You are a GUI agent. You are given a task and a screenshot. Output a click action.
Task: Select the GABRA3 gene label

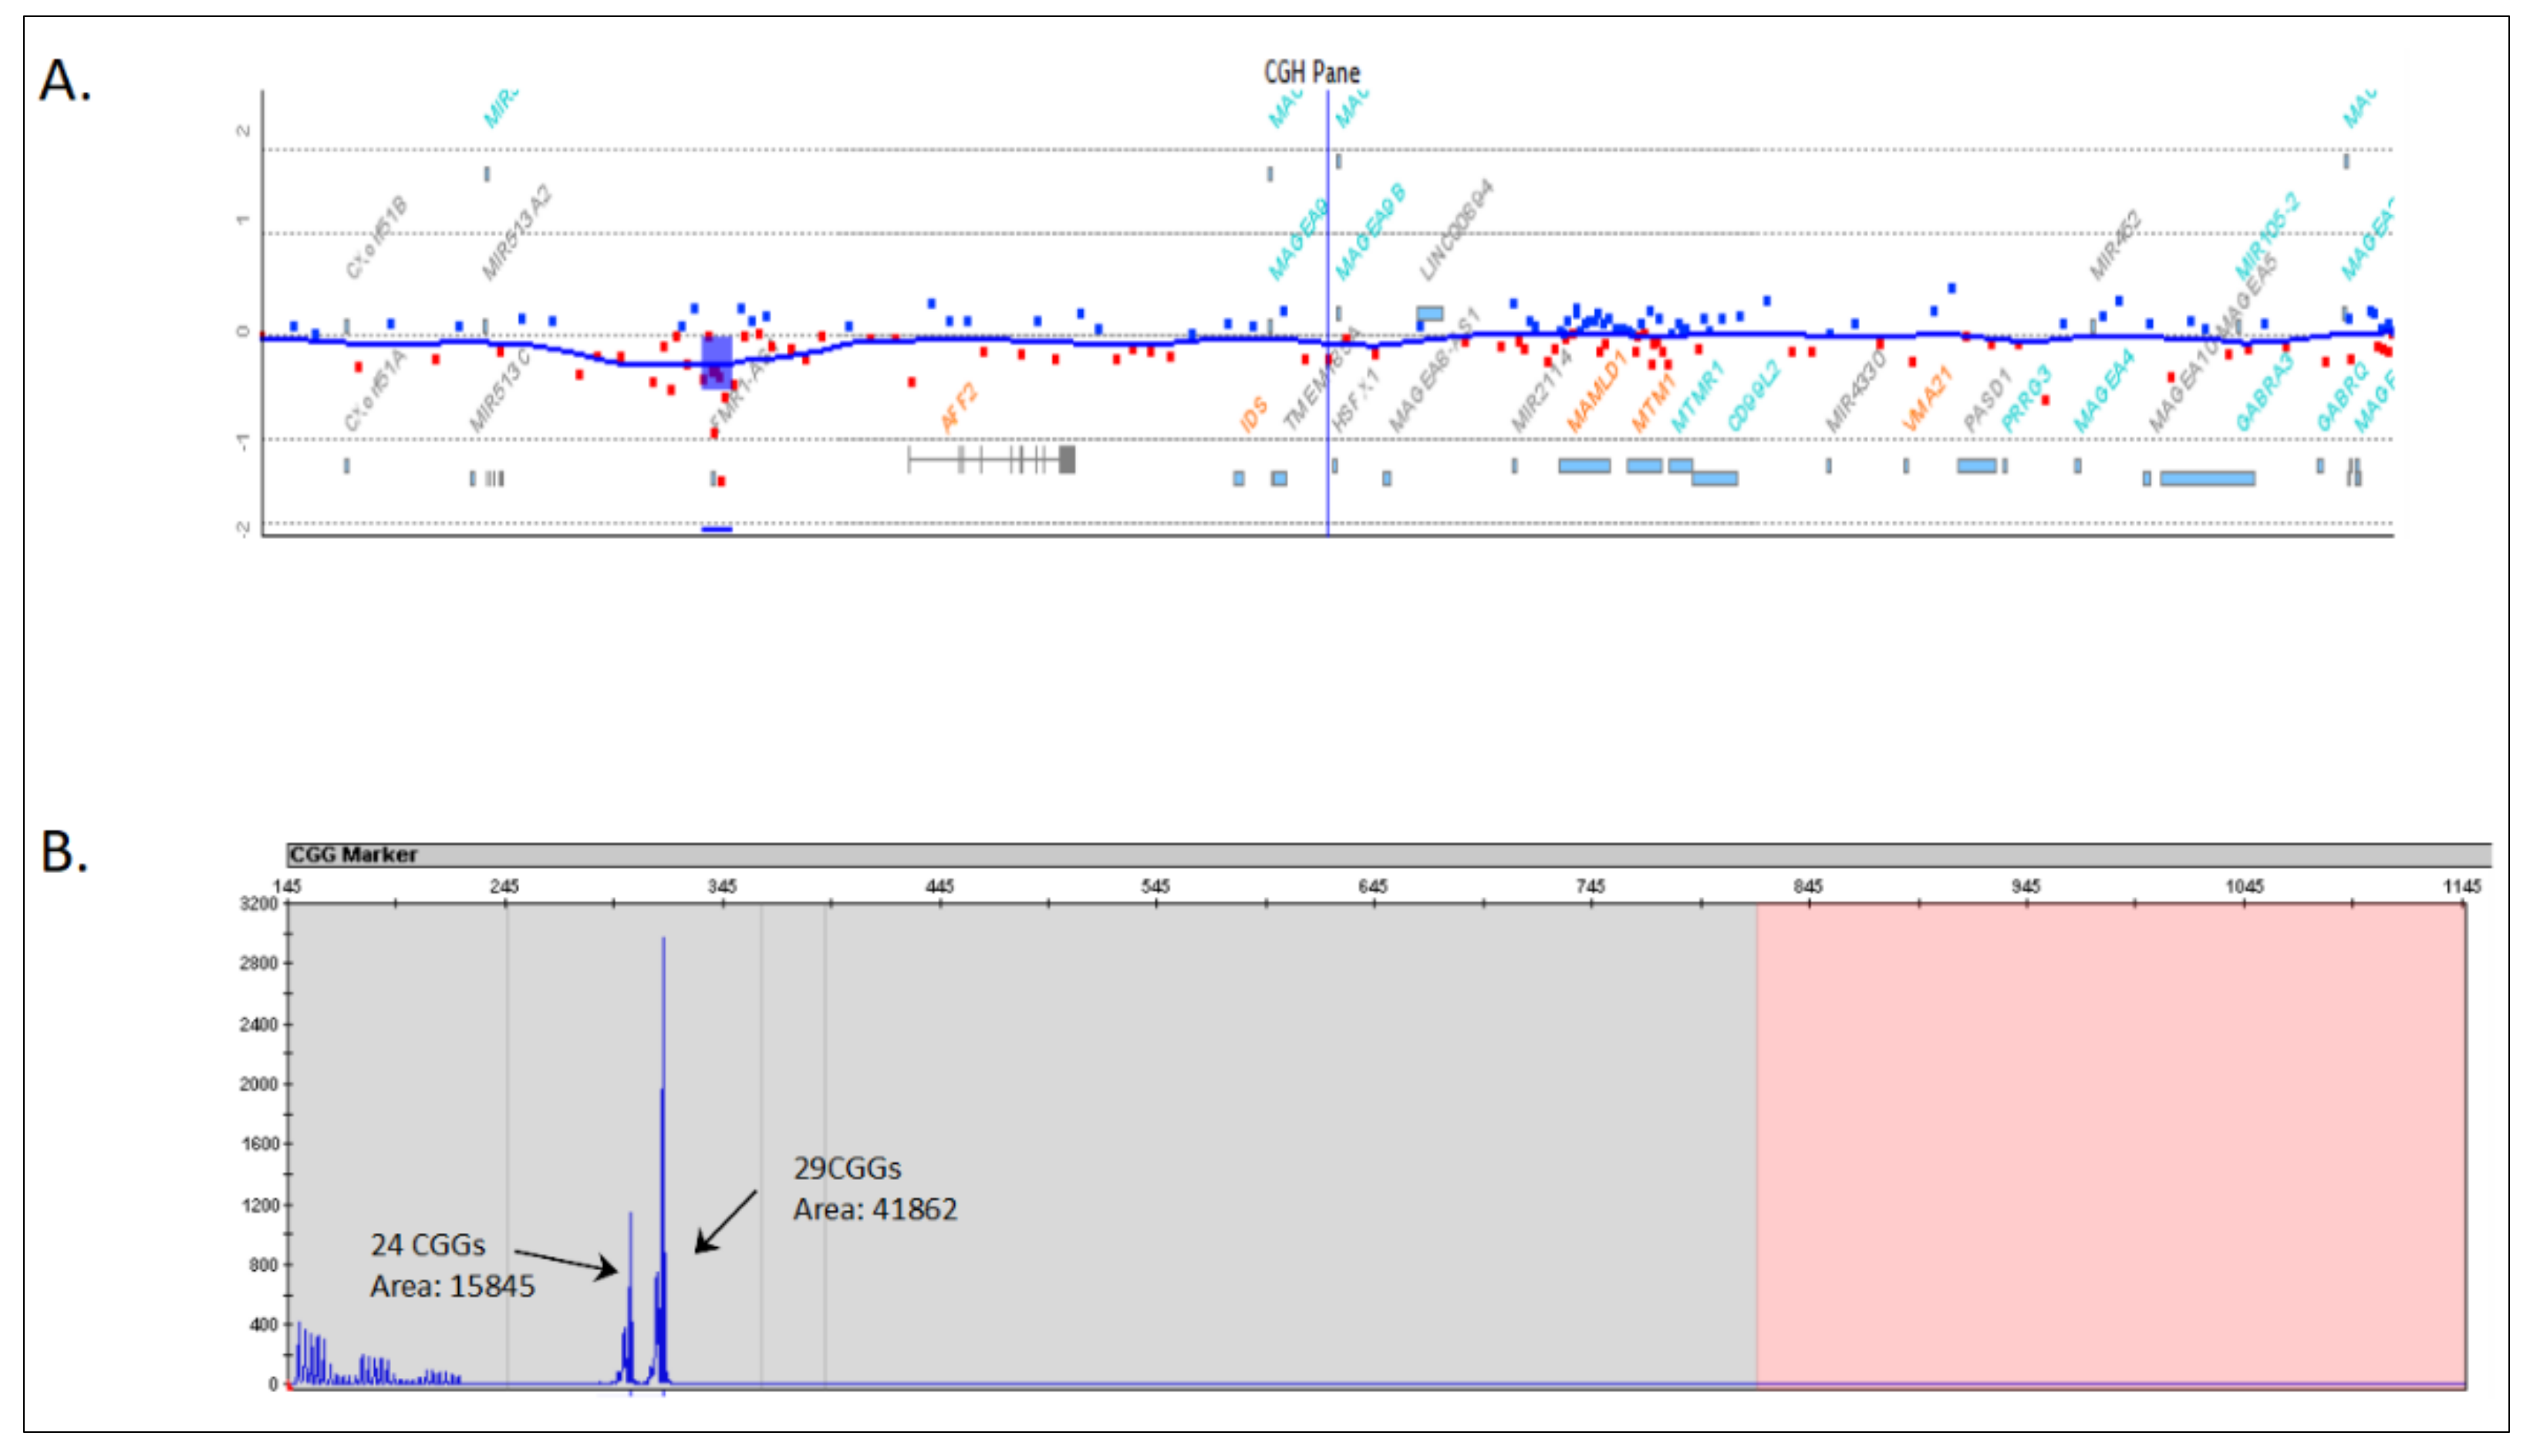(2264, 392)
